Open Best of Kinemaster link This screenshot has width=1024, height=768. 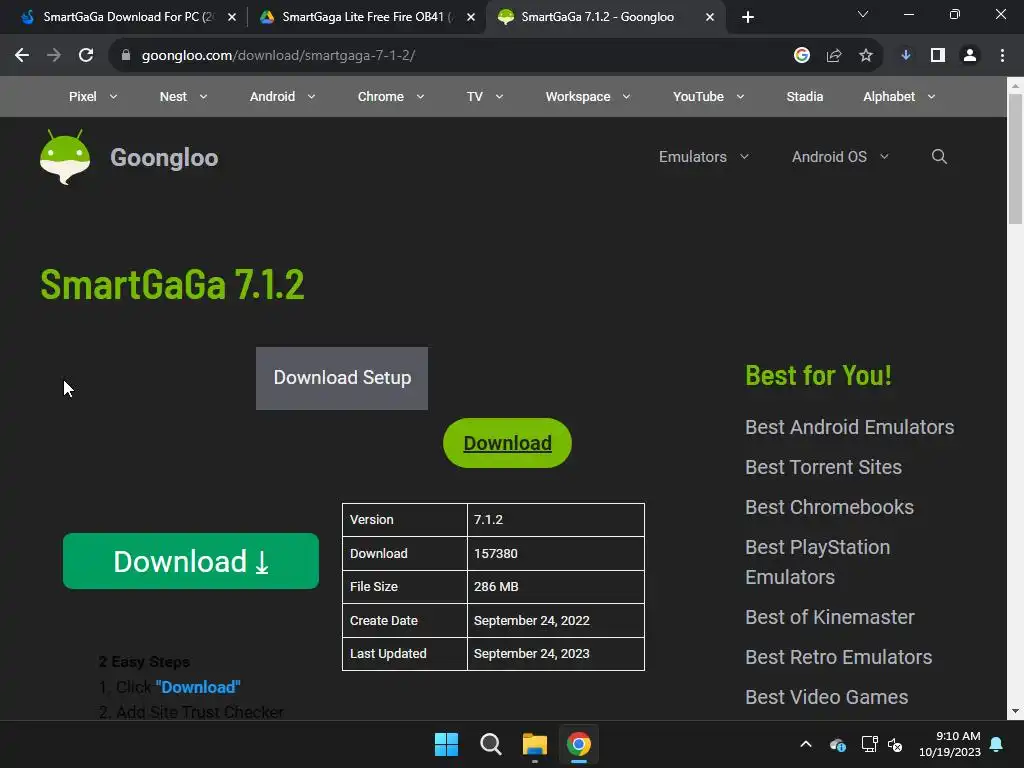830,617
